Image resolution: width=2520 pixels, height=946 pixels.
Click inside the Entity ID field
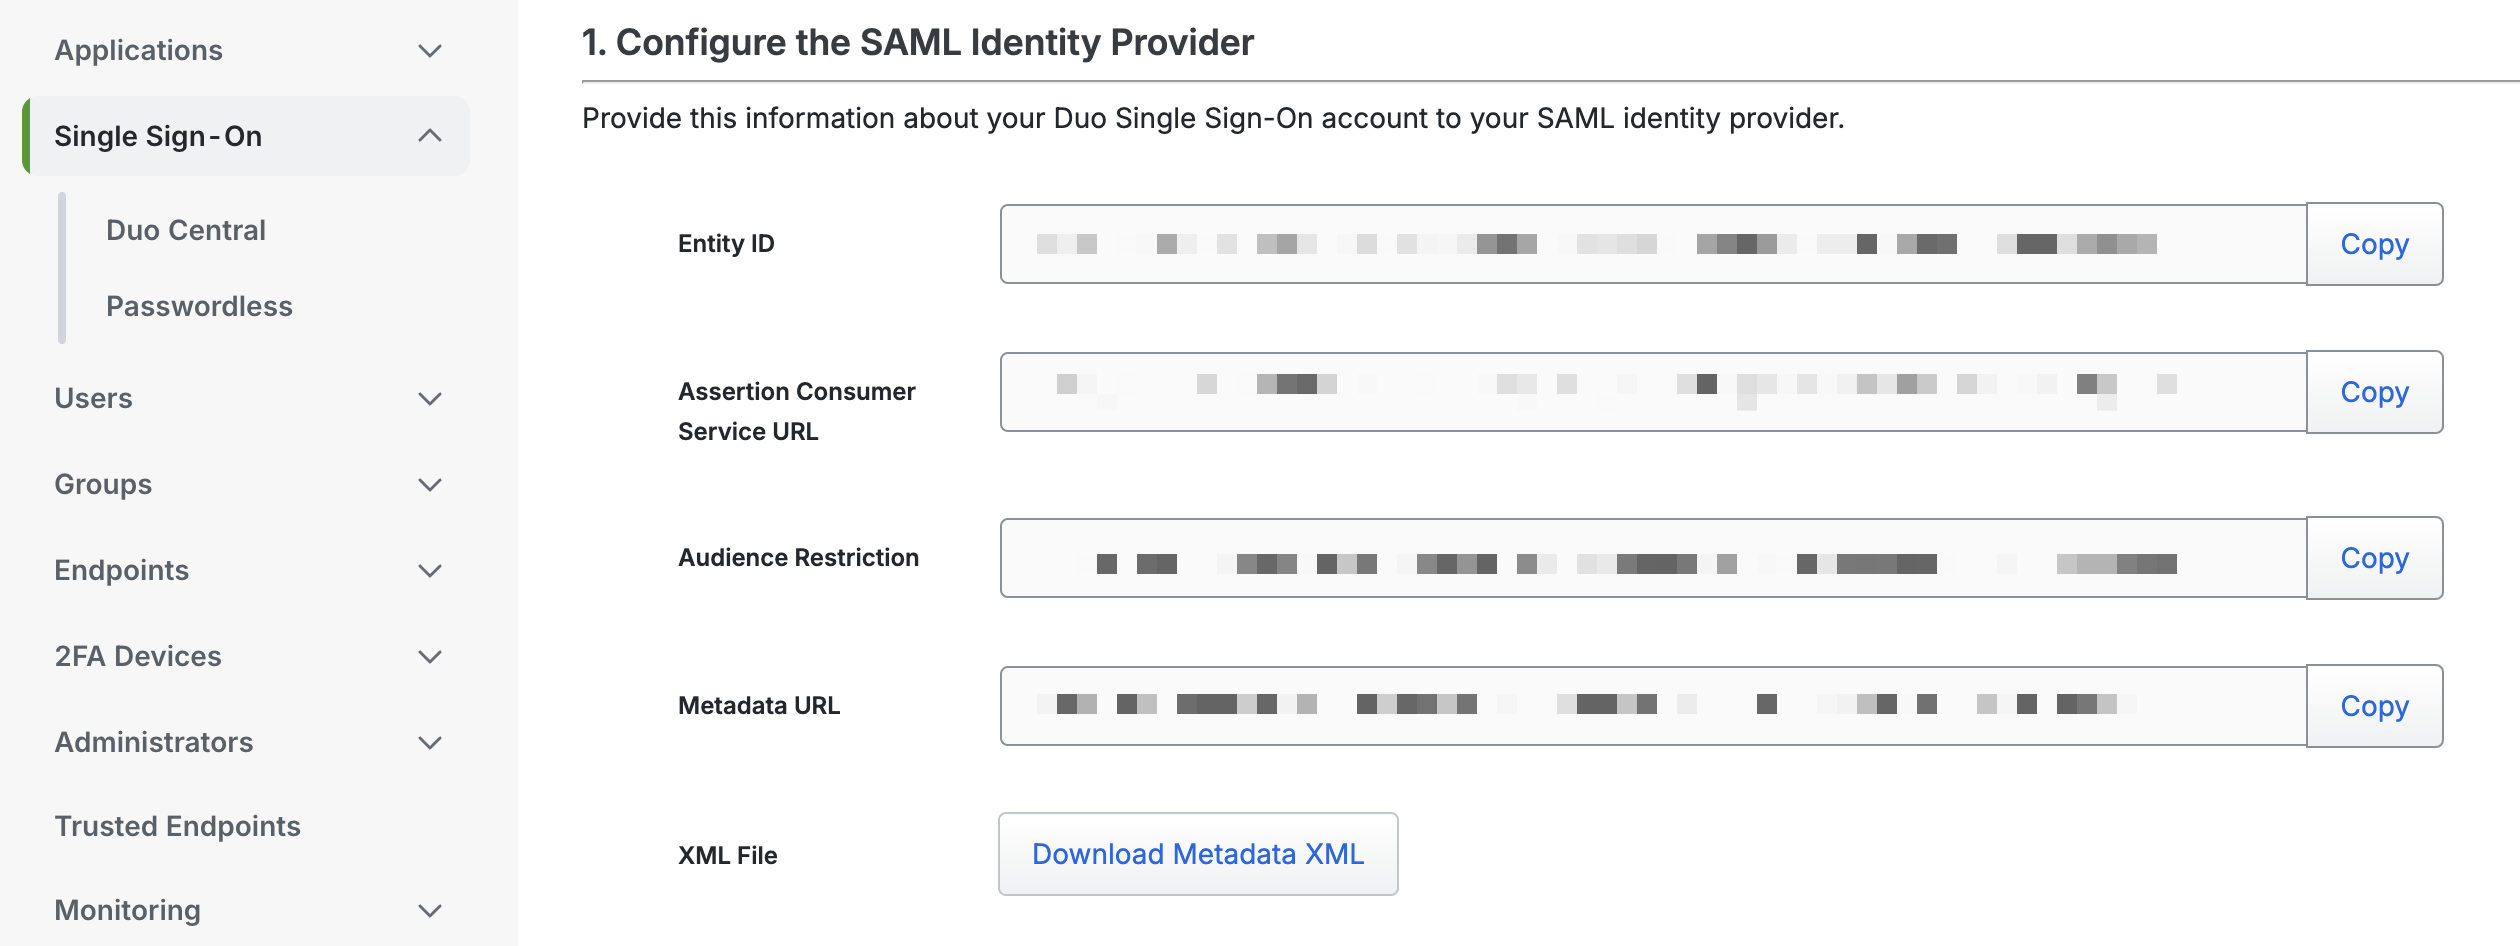(1652, 244)
